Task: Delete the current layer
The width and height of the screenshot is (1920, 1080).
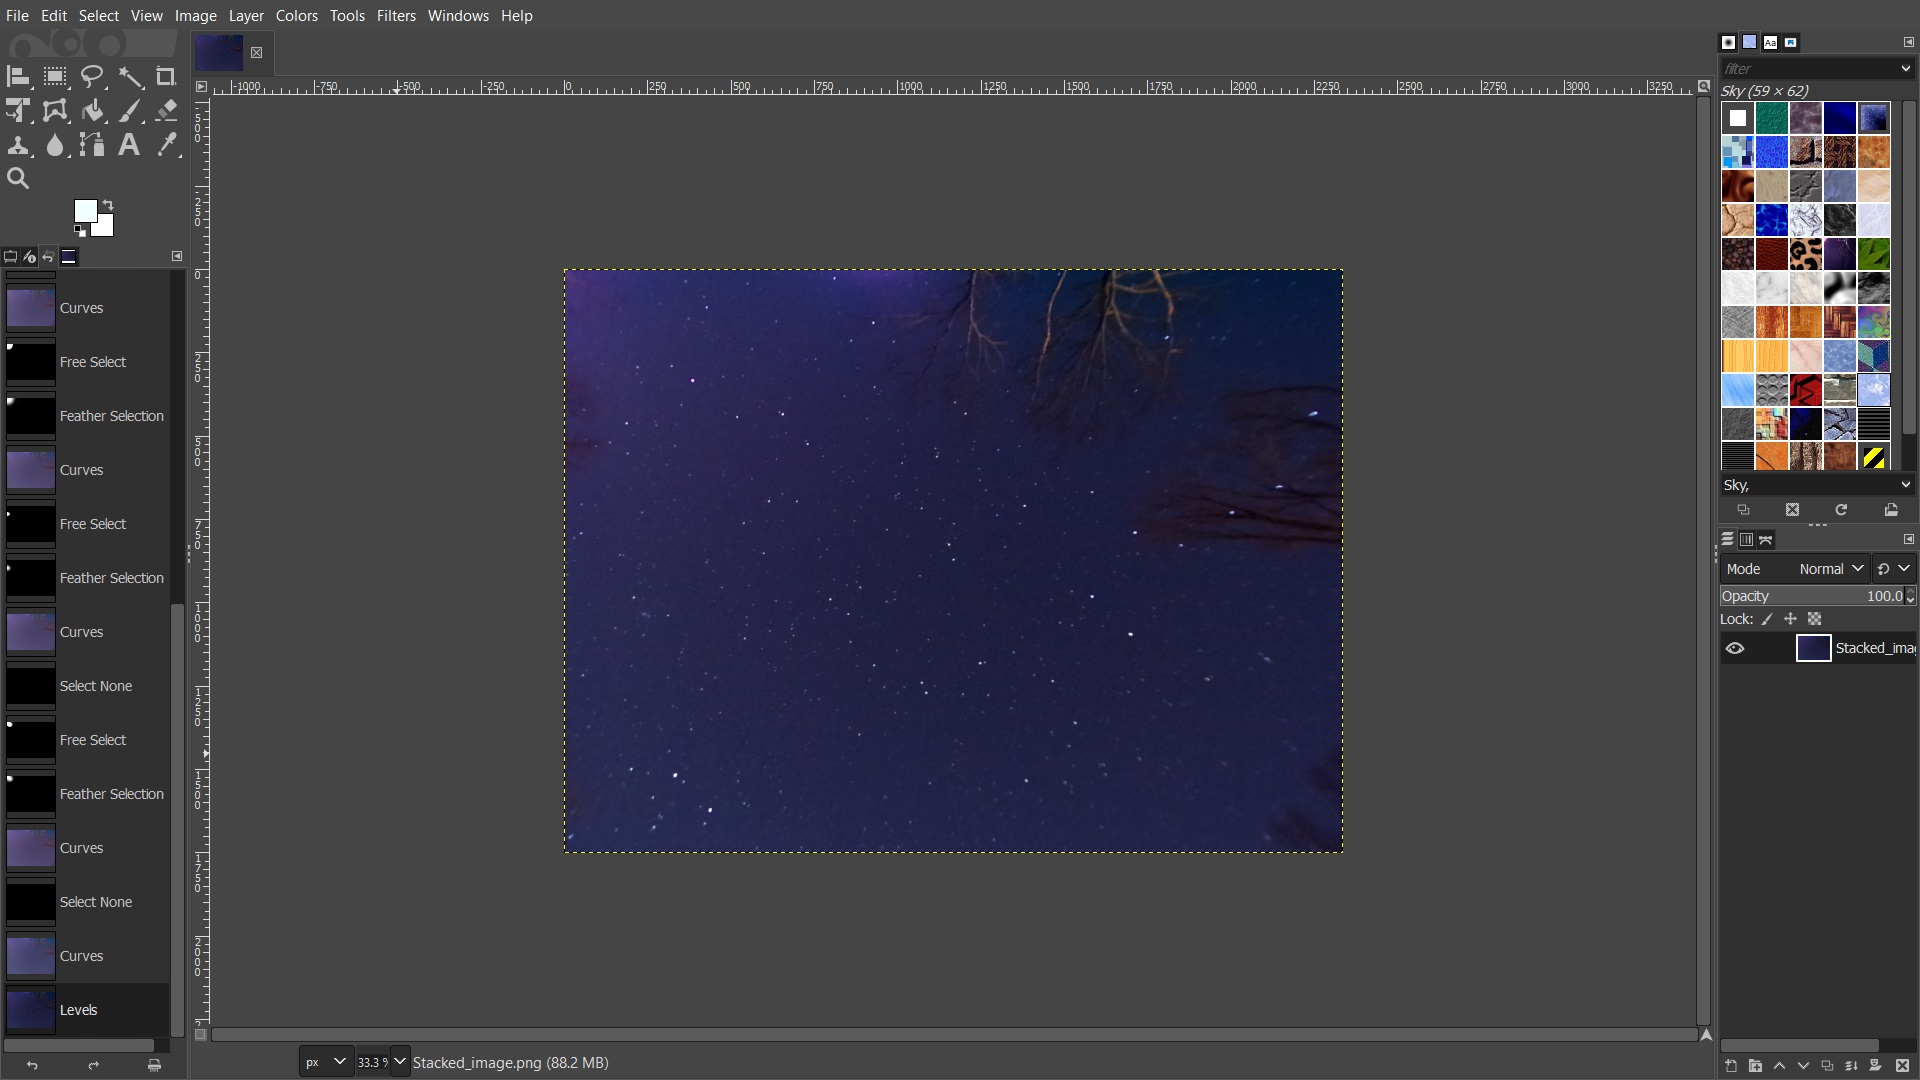Action: [1902, 1066]
